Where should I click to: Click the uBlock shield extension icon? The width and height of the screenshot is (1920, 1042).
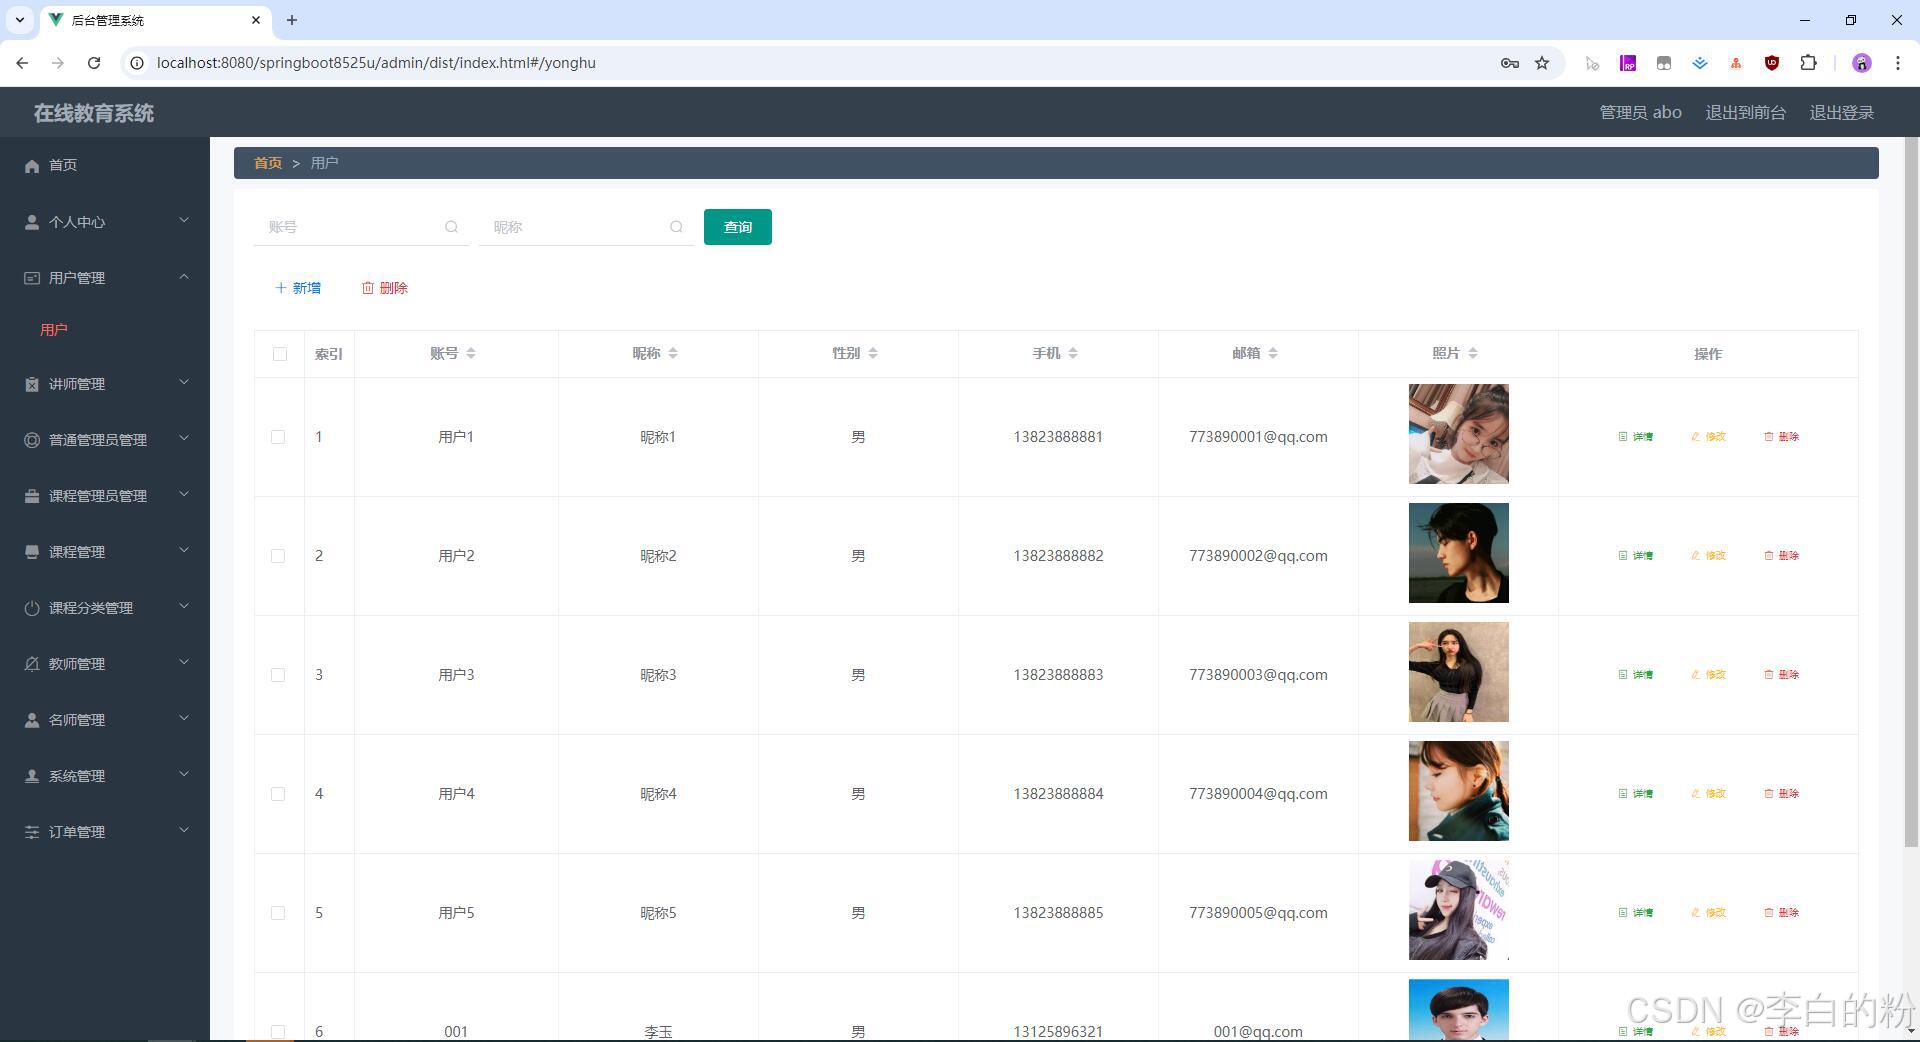click(1772, 63)
